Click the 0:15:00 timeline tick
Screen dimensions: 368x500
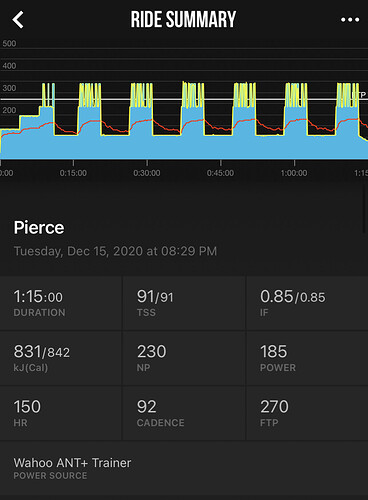[73, 173]
